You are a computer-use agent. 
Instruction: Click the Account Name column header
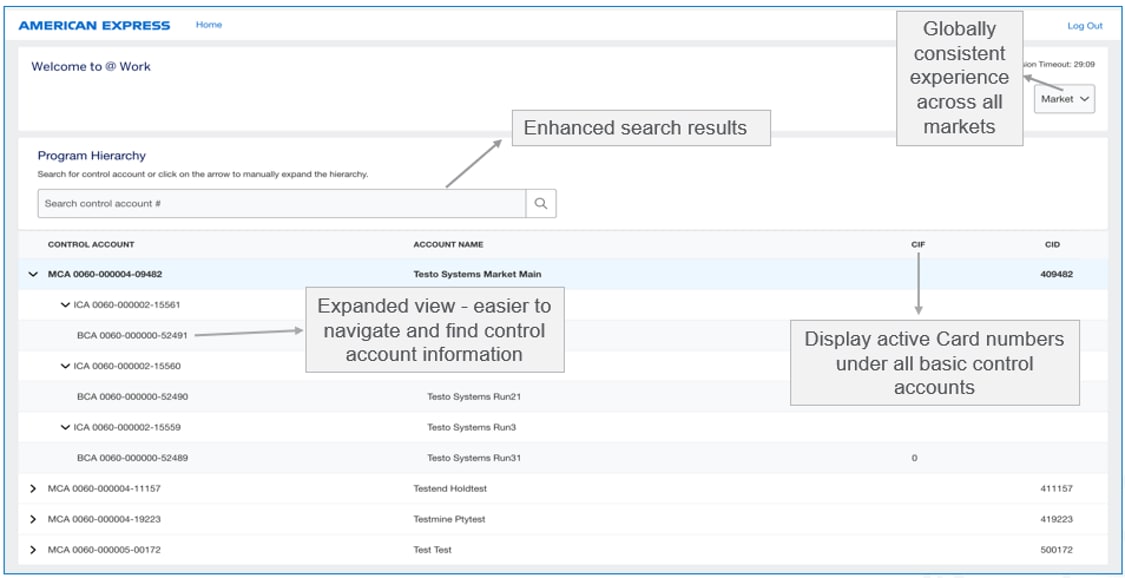click(448, 245)
